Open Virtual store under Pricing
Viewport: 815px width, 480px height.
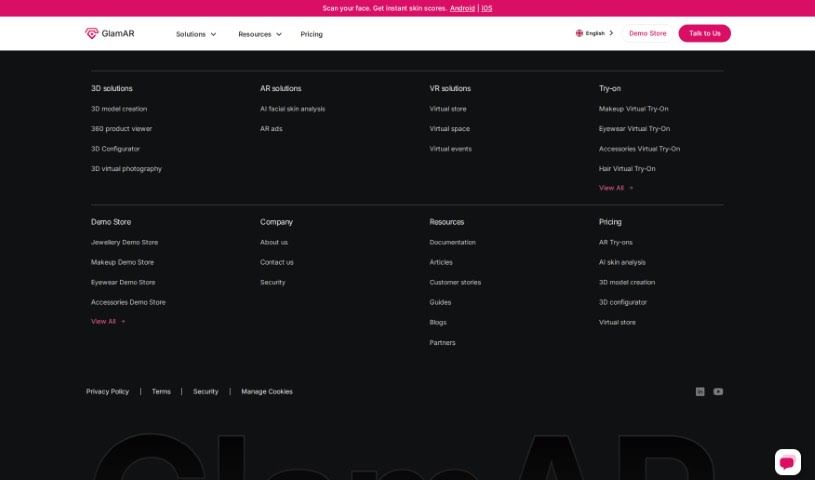pyautogui.click(x=617, y=322)
